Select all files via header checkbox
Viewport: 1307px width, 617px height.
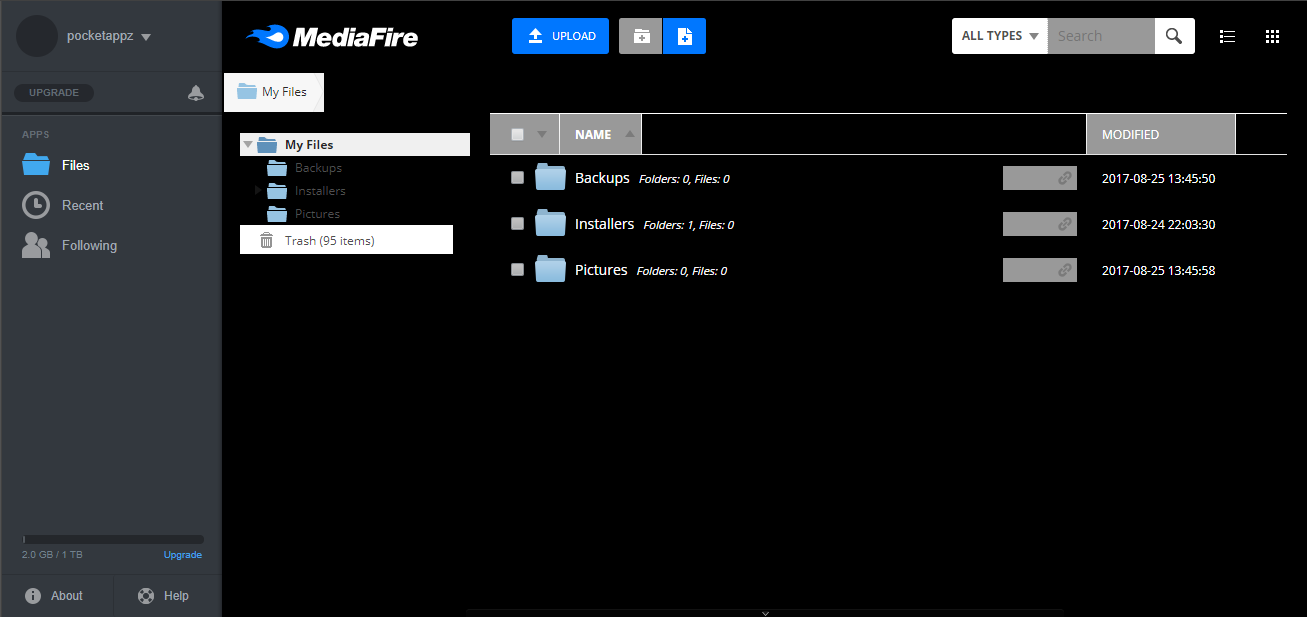point(517,133)
